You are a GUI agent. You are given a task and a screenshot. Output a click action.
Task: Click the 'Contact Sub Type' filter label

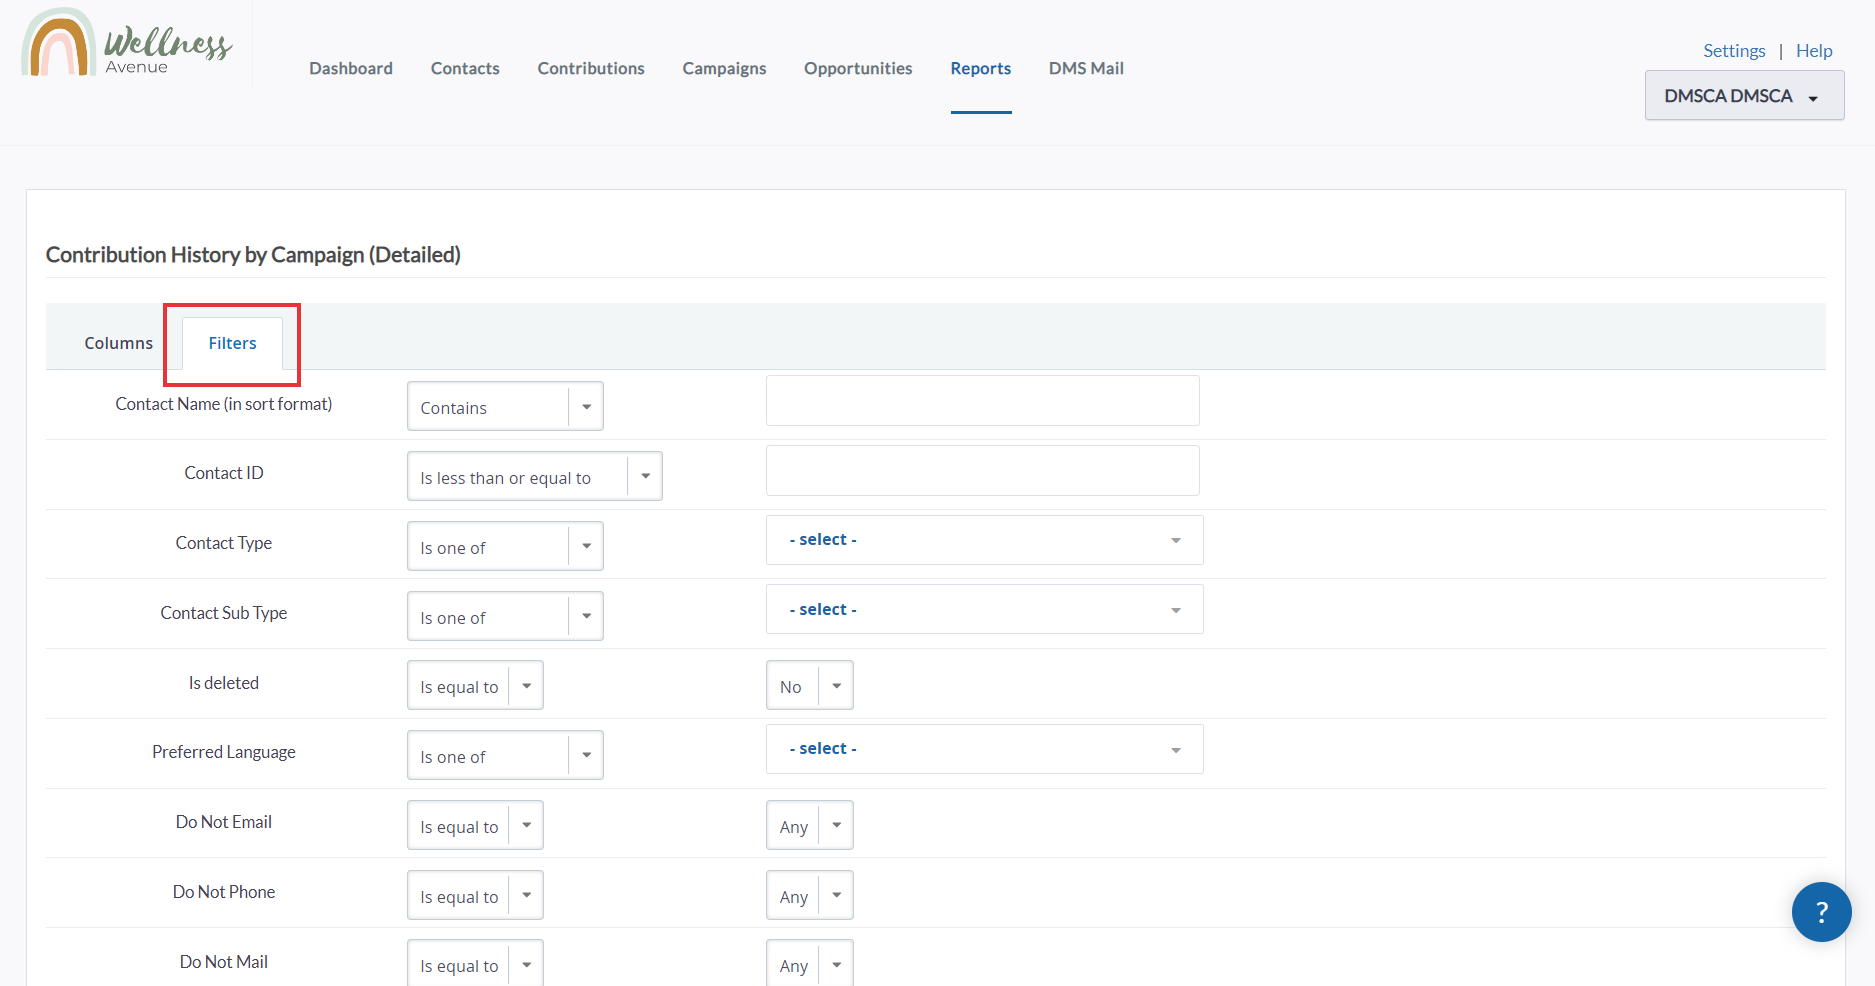tap(224, 613)
